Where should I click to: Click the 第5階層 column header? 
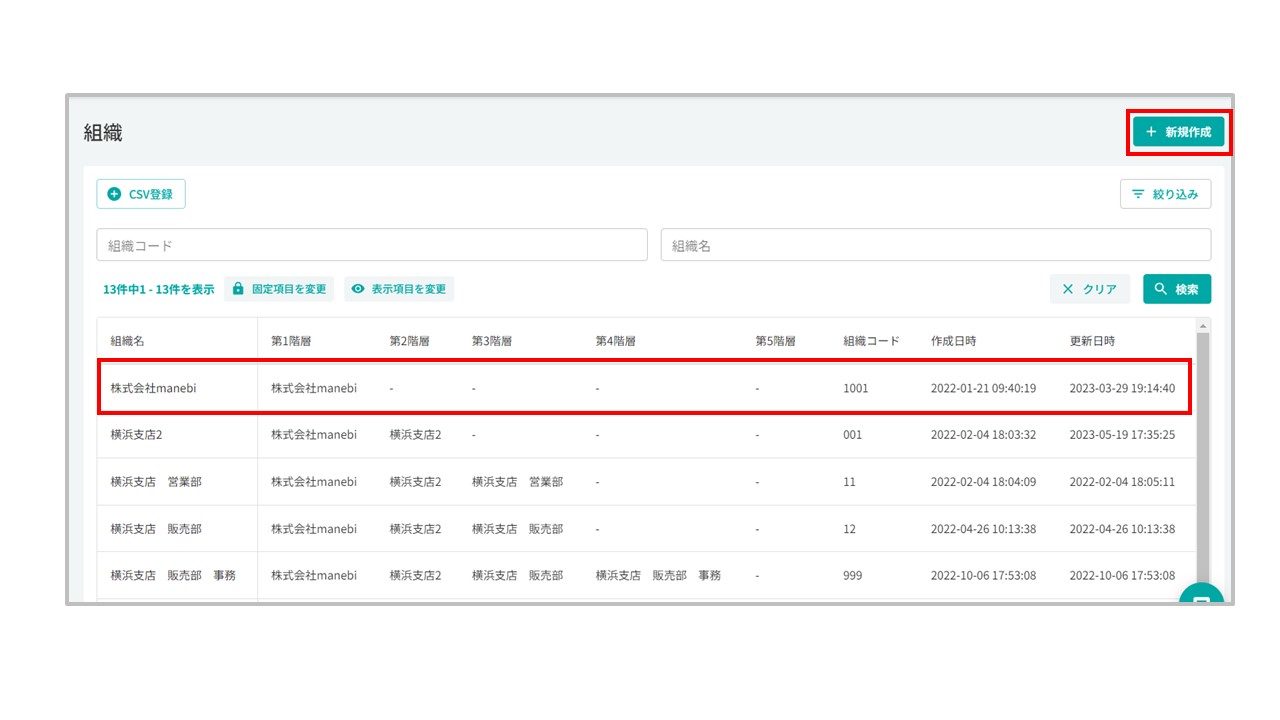776,341
